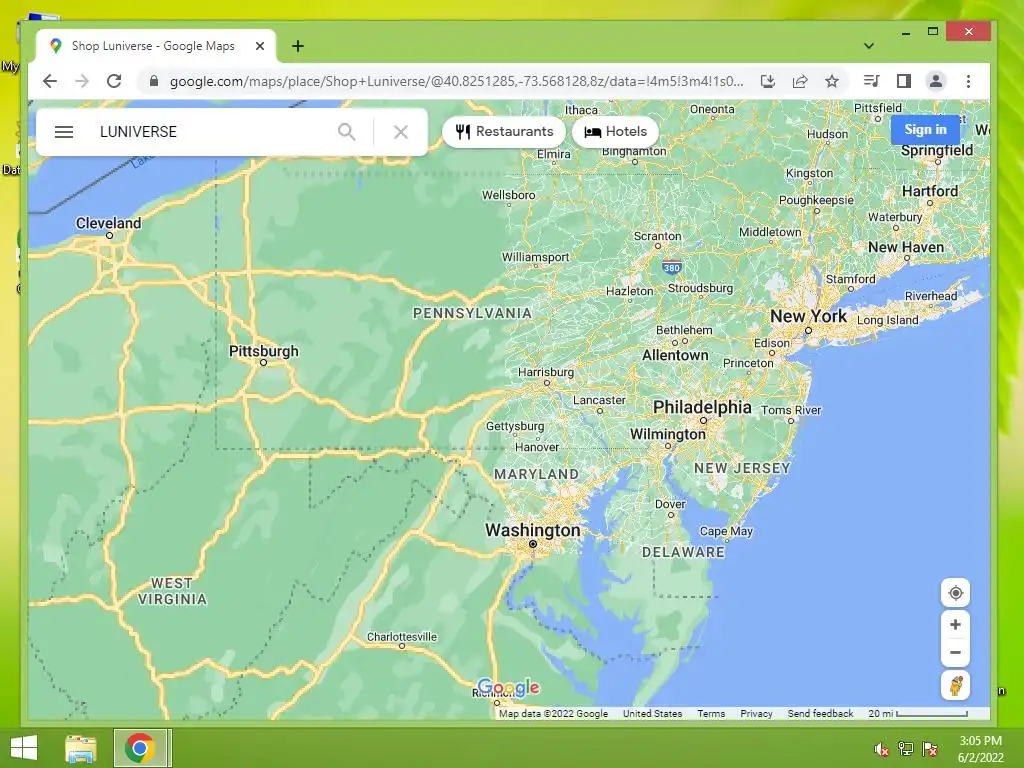Open Street View Pegman control
Screen dimensions: 1024x768
tap(955, 686)
